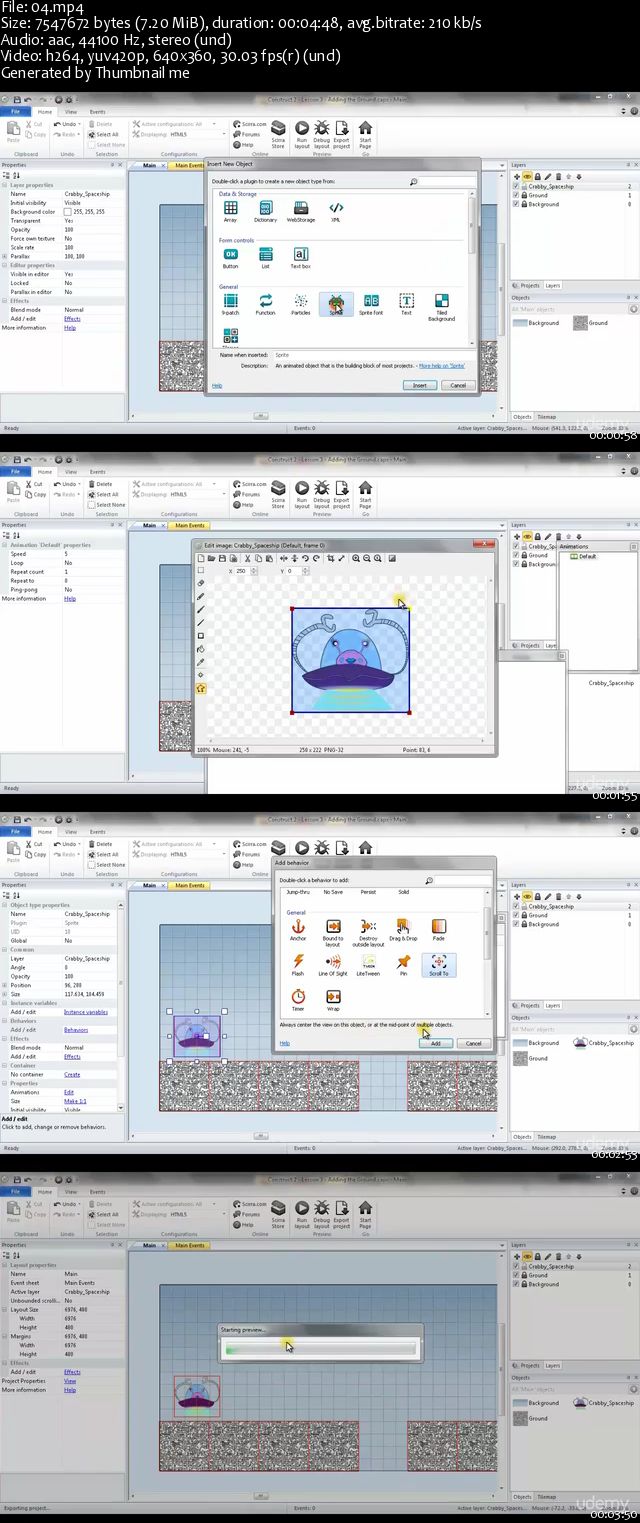Switch to Projects tab beside Insert New Object dialog

pyautogui.click(x=528, y=285)
